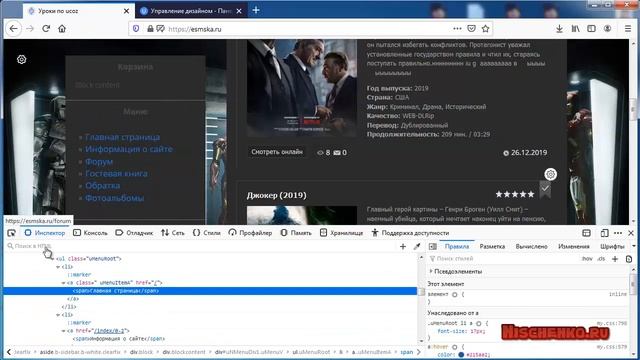The image size is (640, 360).
Task: Add a new CSS rule
Action: pyautogui.click(x=615, y=259)
